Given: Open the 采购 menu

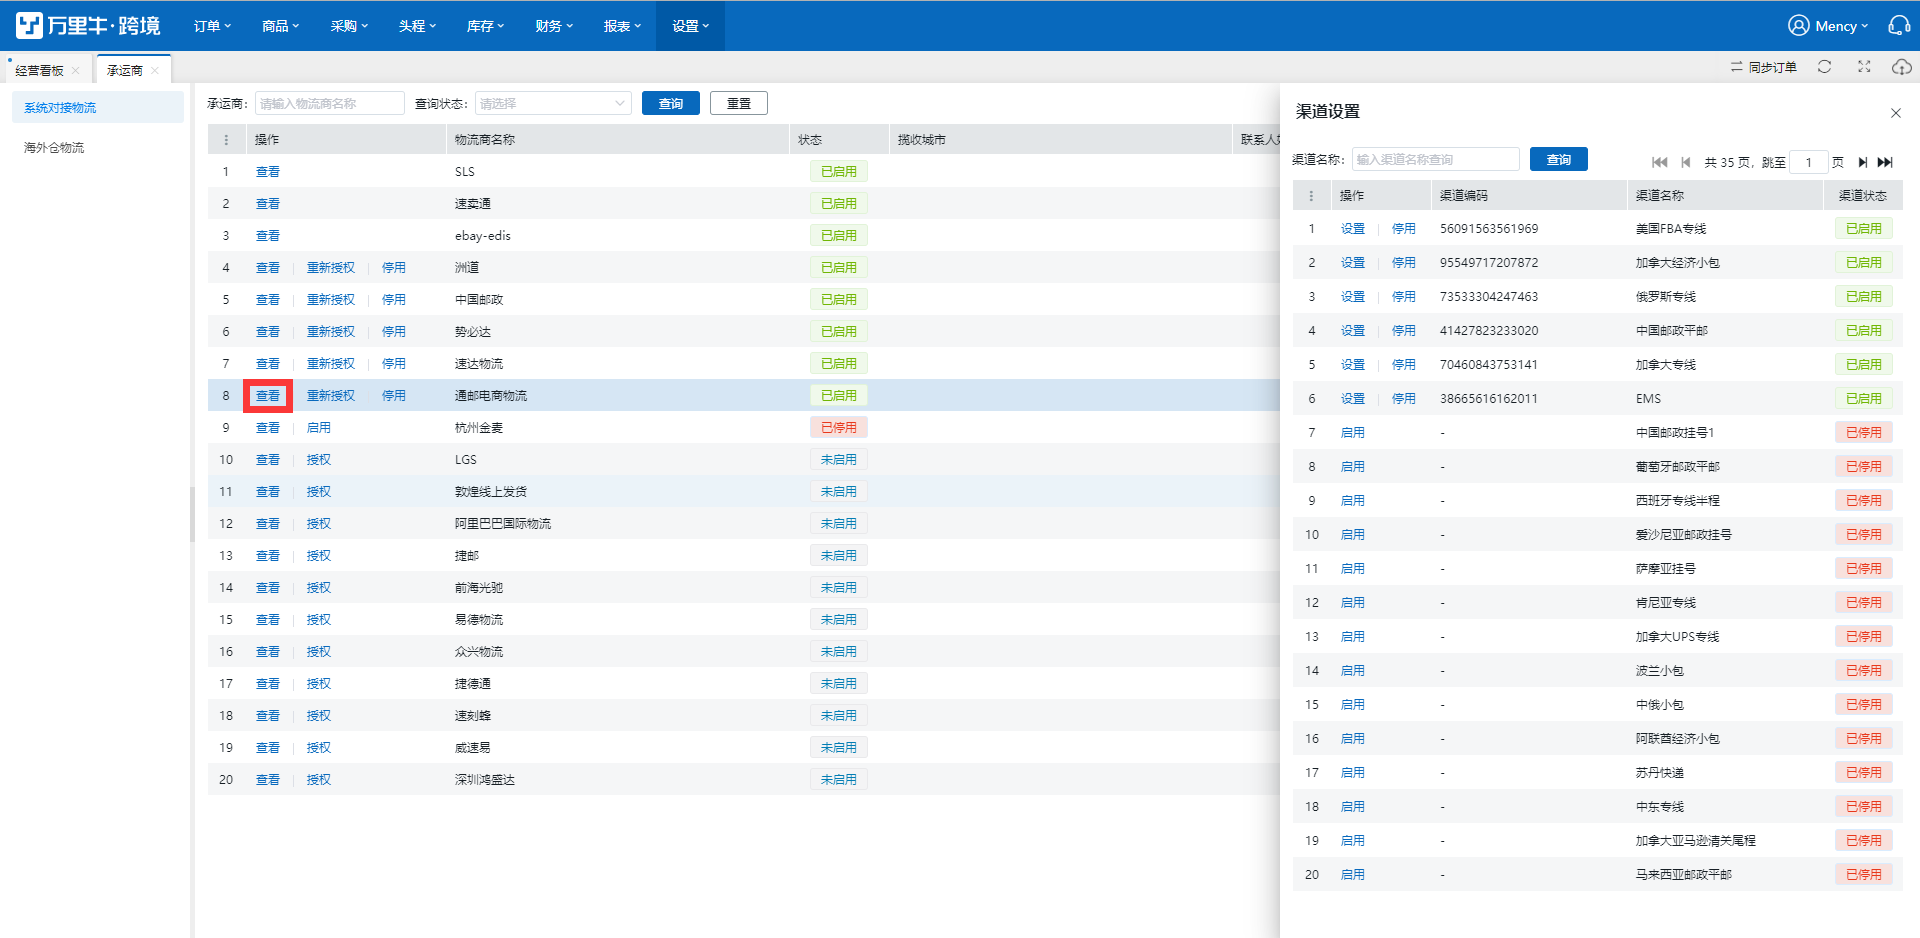Looking at the screenshot, I should [x=349, y=26].
